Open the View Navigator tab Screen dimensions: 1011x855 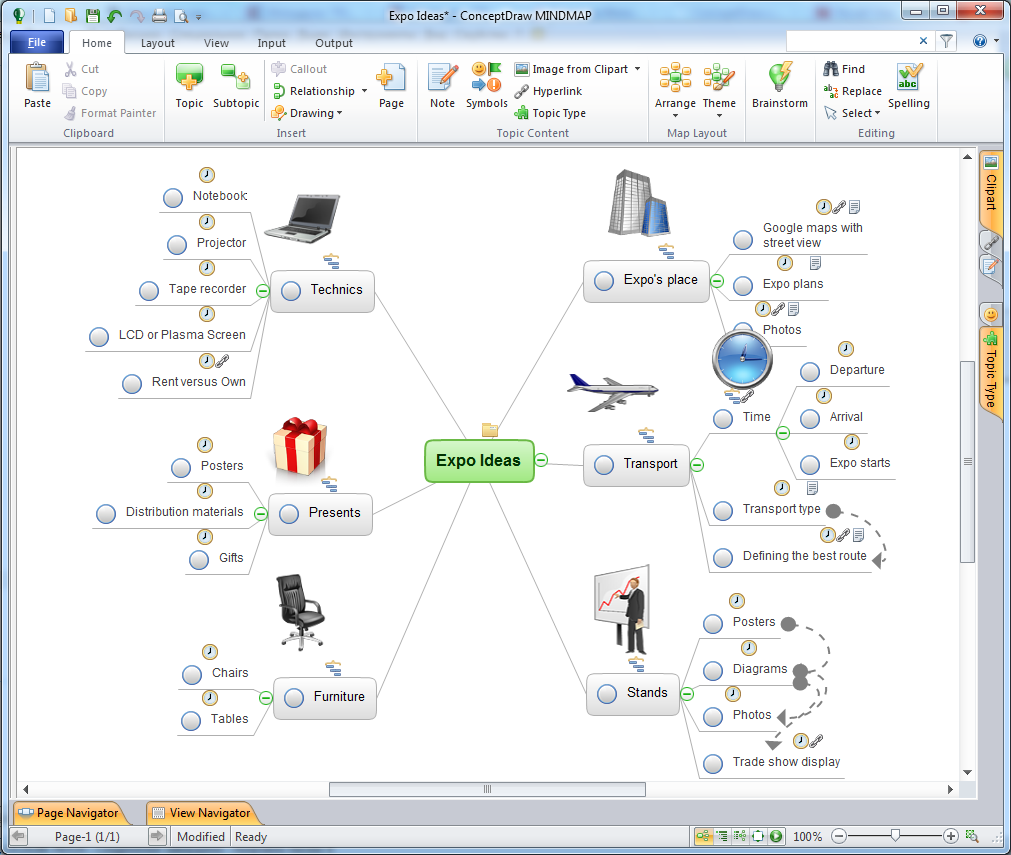(x=202, y=813)
